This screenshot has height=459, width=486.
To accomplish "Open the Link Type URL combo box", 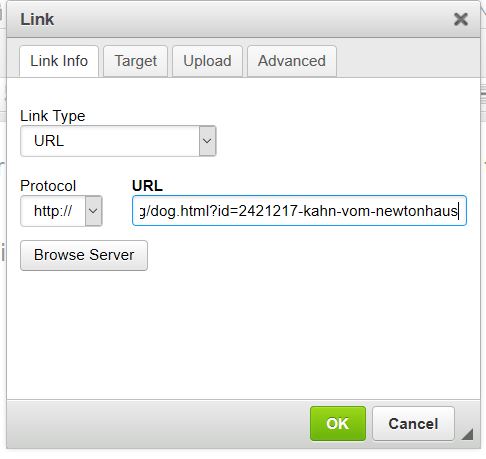I will (x=118, y=141).
